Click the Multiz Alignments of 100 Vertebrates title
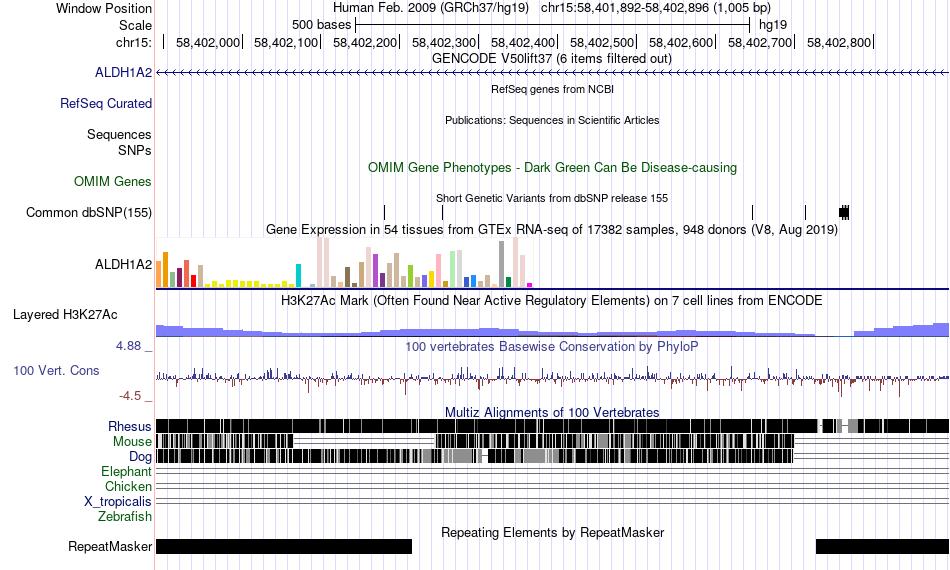Image resolution: width=950 pixels, height=570 pixels. point(552,413)
